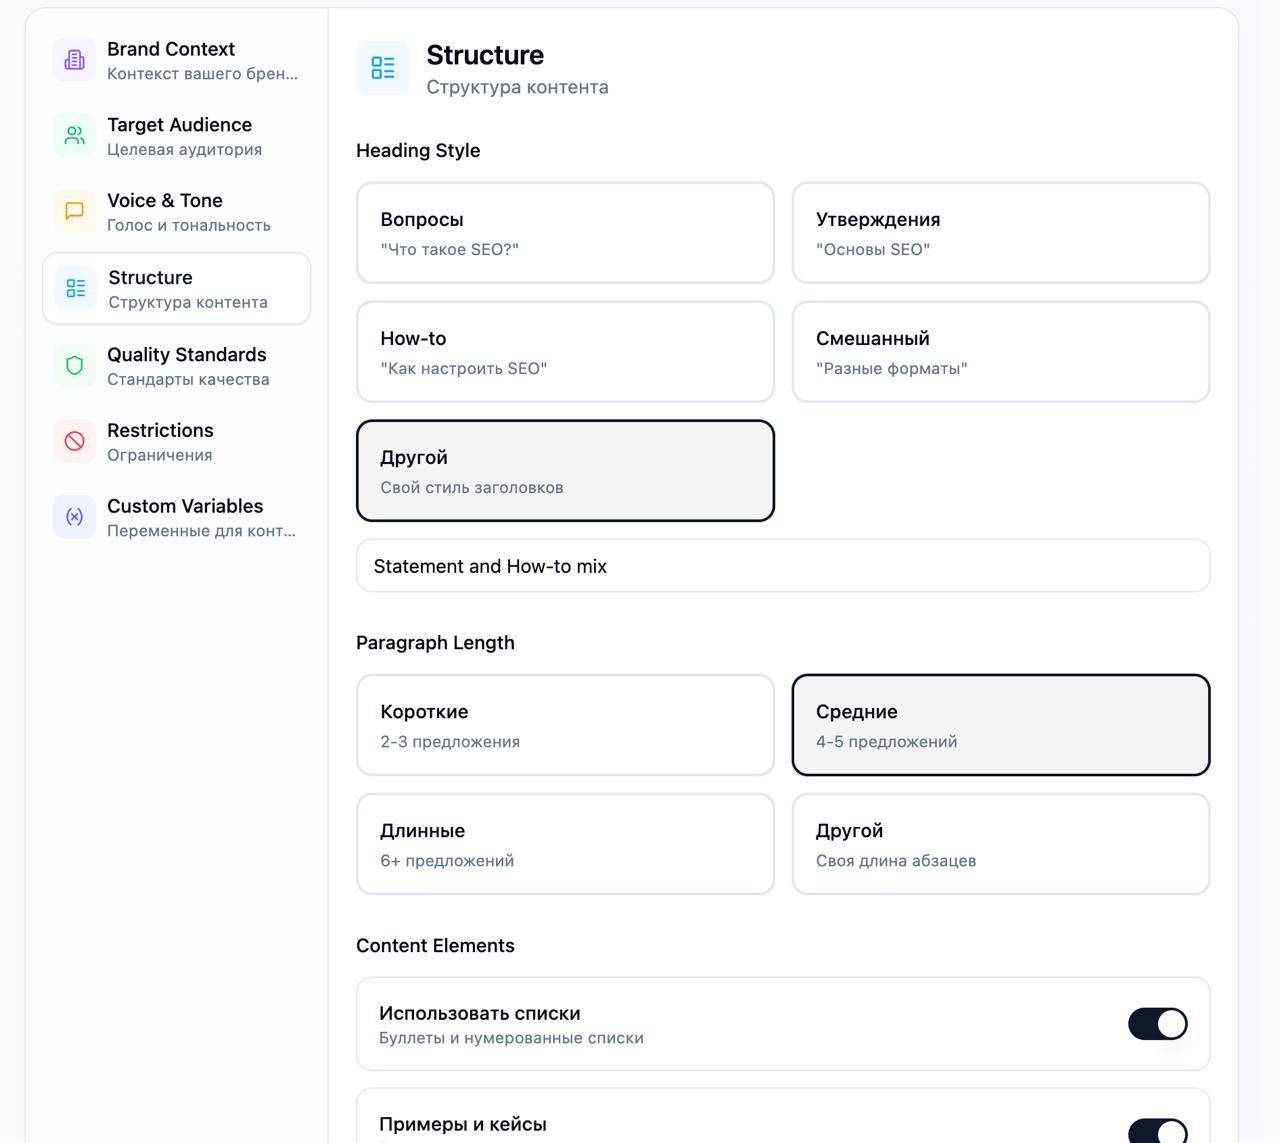Click the Quality Standards shield icon
This screenshot has width=1280, height=1143.
pyautogui.click(x=74, y=365)
